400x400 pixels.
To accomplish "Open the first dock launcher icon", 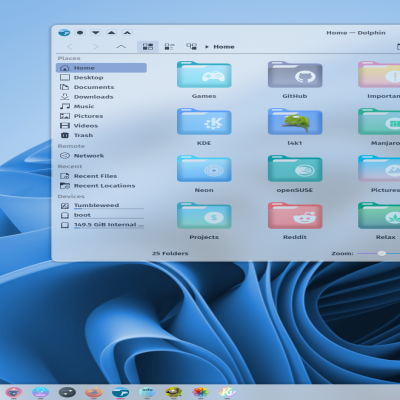I will (14, 392).
